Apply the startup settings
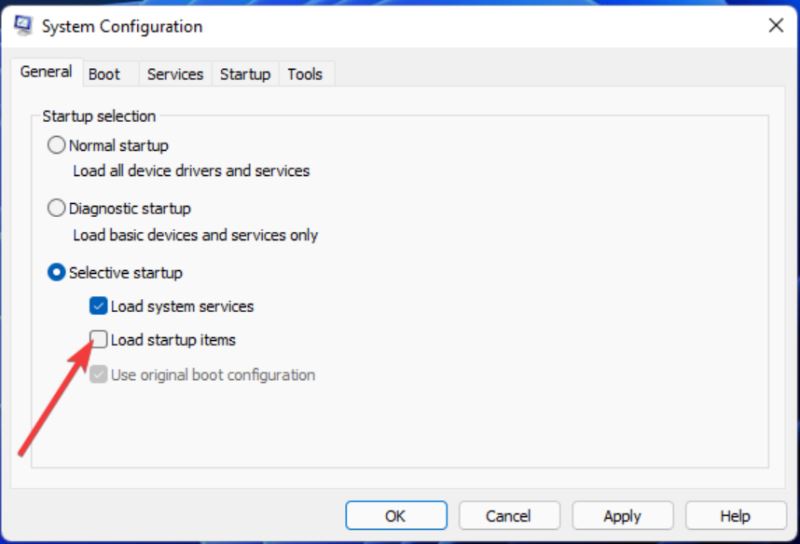The height and width of the screenshot is (544, 800). (x=622, y=516)
